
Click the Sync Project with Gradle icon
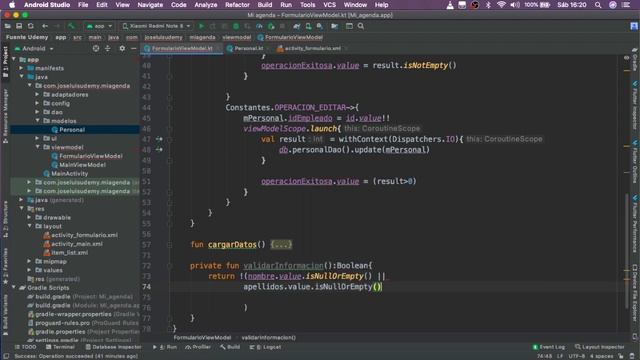tap(297, 26)
